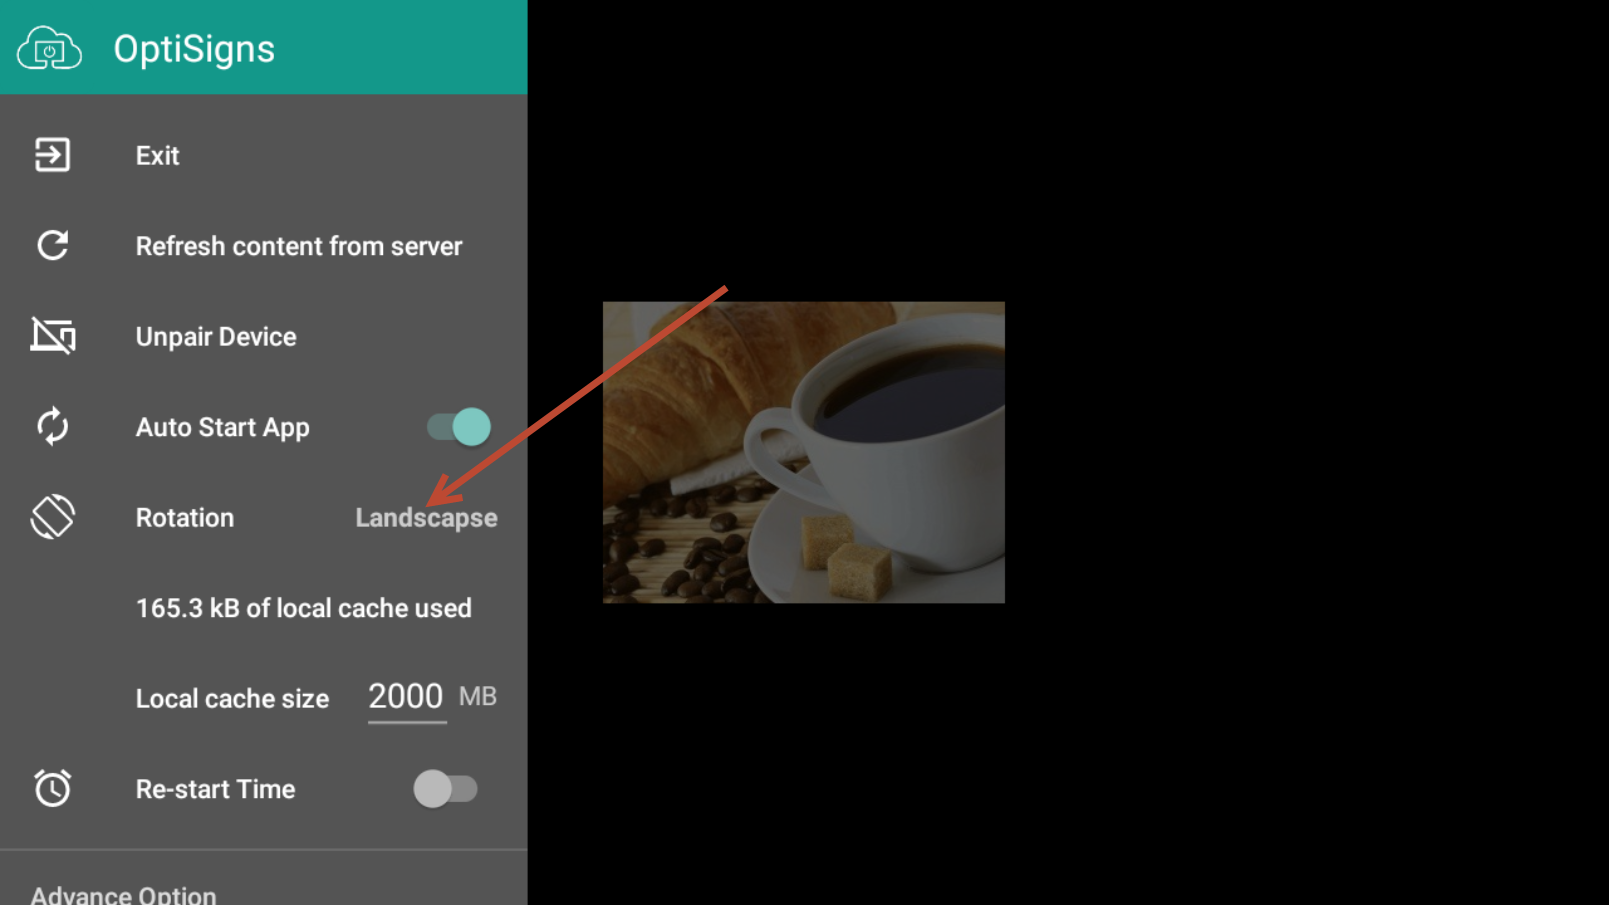
Task: Click the Exit door icon
Action: pyautogui.click(x=52, y=155)
